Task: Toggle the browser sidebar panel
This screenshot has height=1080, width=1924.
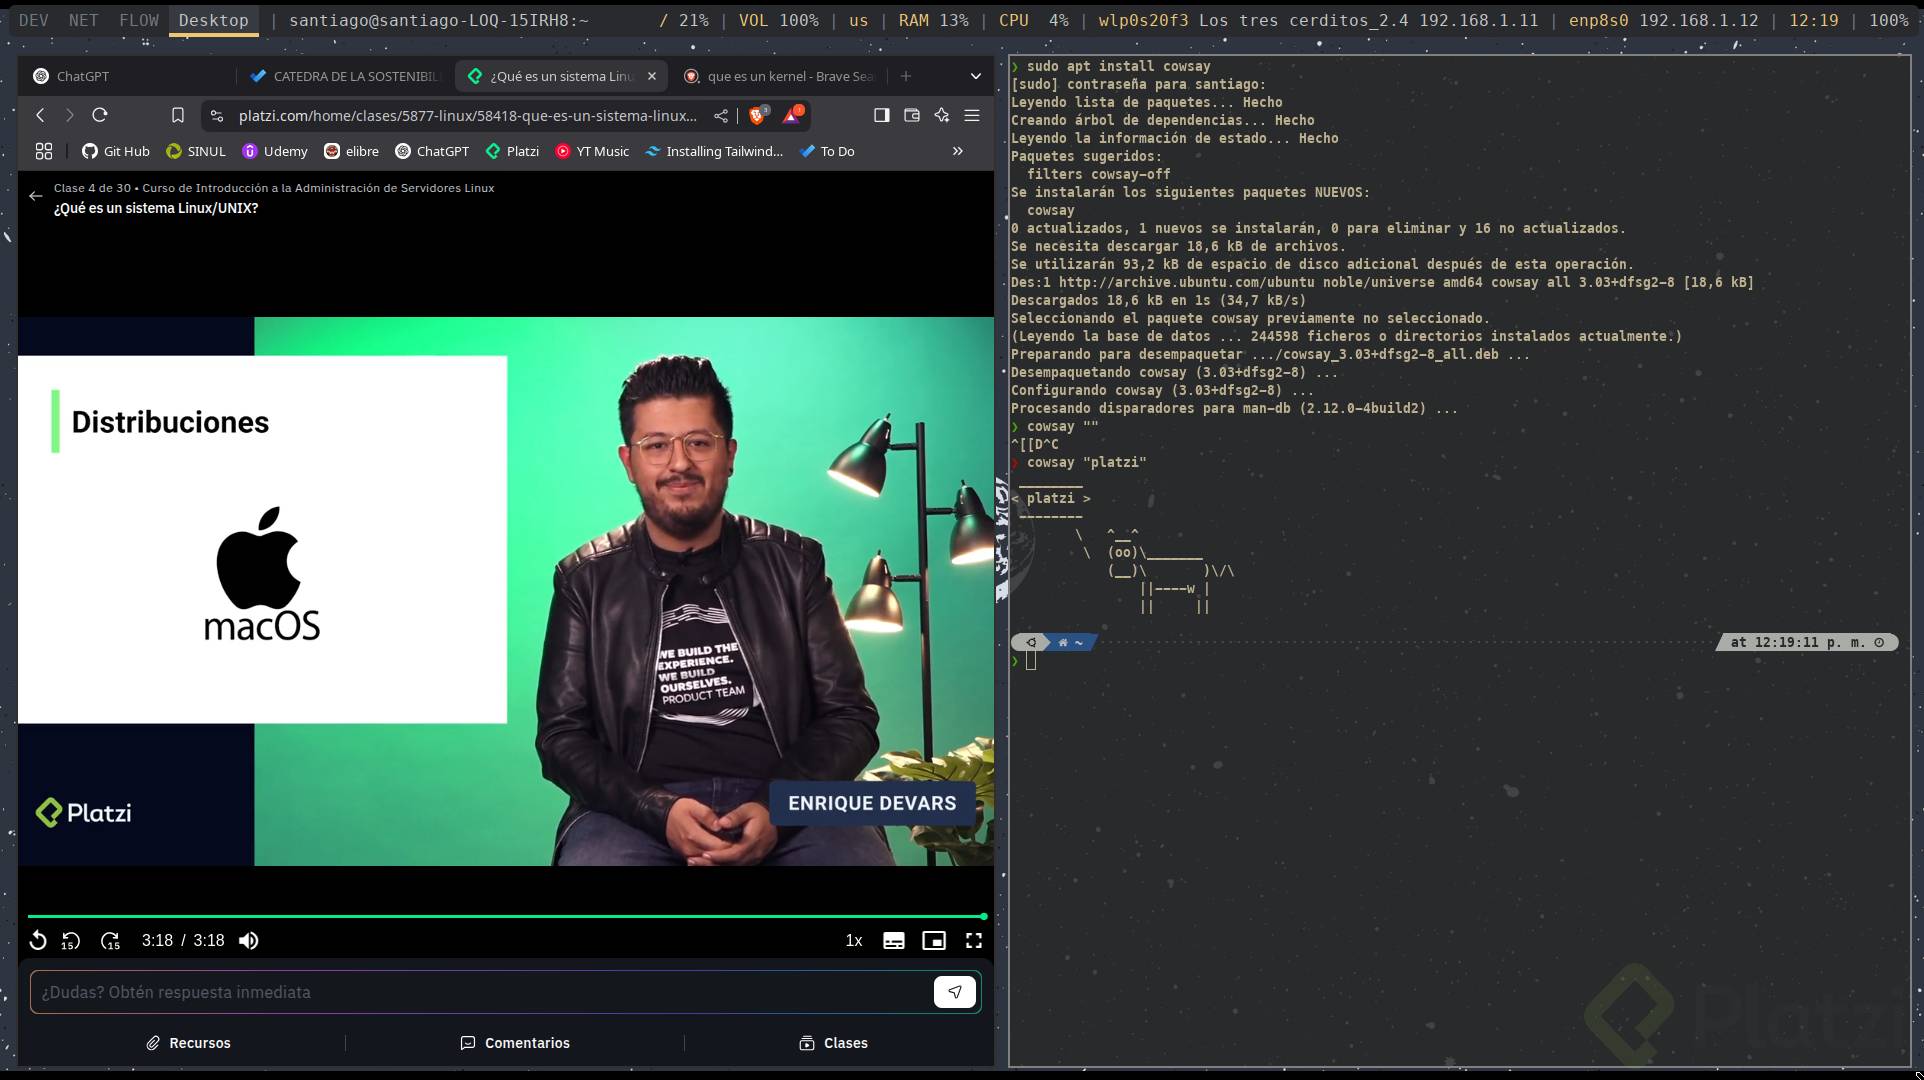Action: coord(882,116)
